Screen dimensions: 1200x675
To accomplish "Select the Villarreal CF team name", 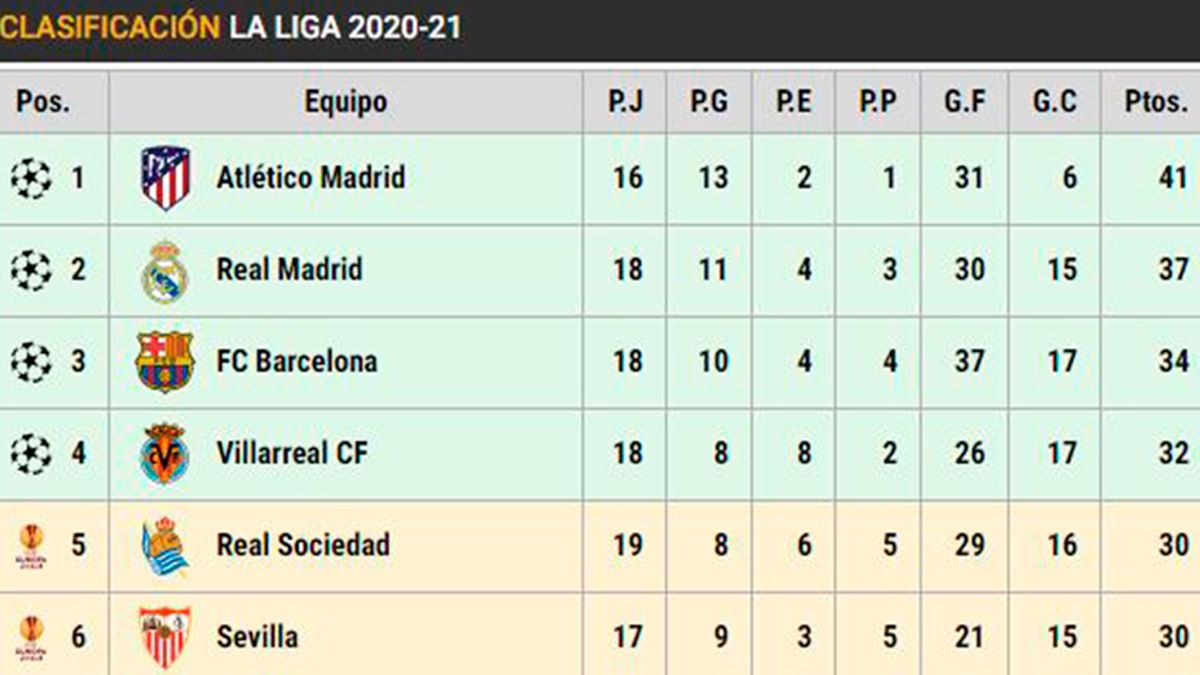I will tap(292, 453).
